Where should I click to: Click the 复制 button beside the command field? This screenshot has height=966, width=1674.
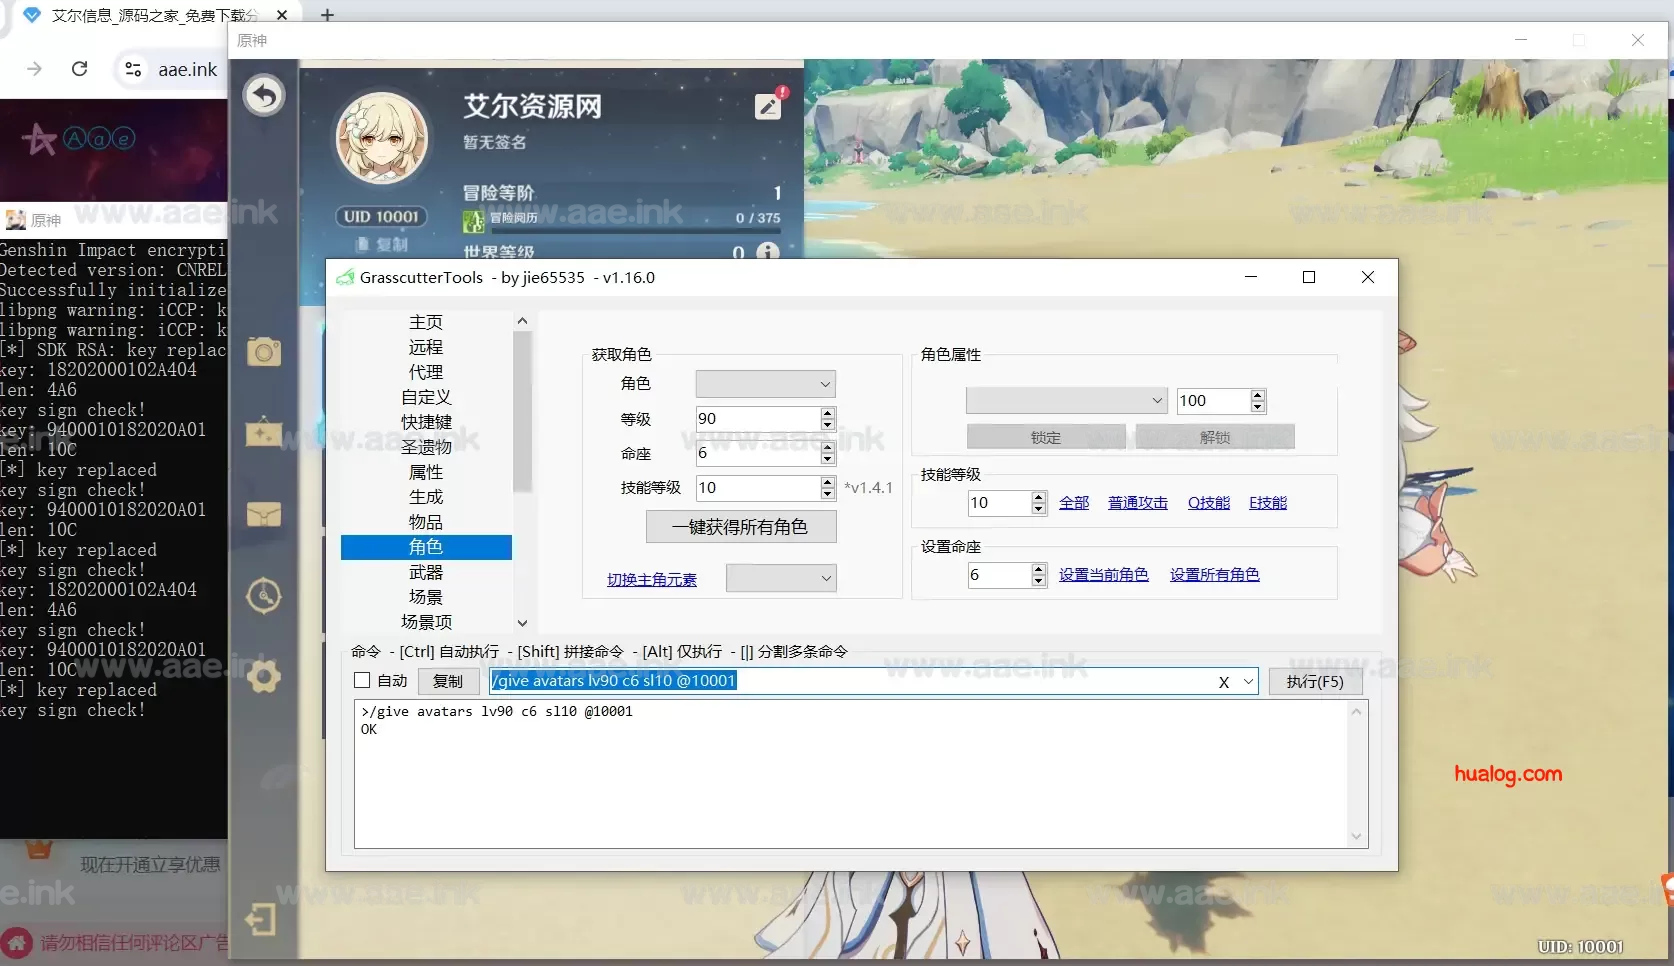click(x=447, y=681)
